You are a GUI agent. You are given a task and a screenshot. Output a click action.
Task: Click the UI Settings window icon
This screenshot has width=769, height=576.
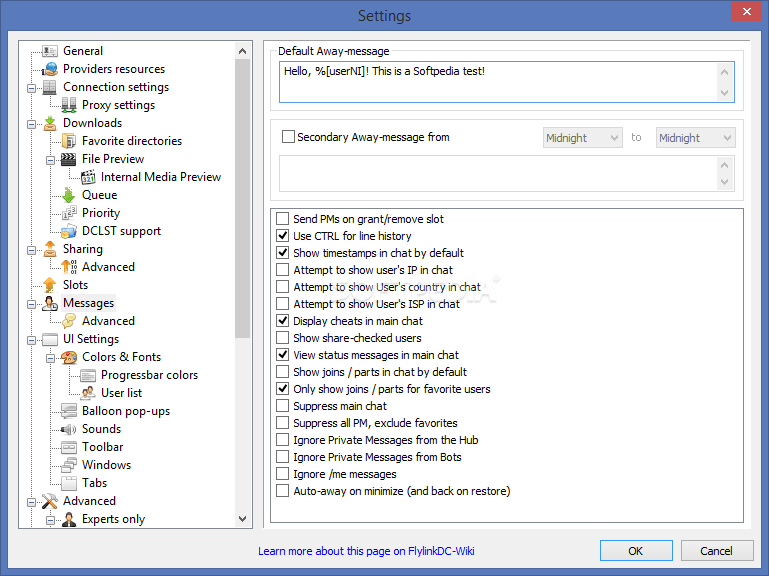[x=50, y=339]
